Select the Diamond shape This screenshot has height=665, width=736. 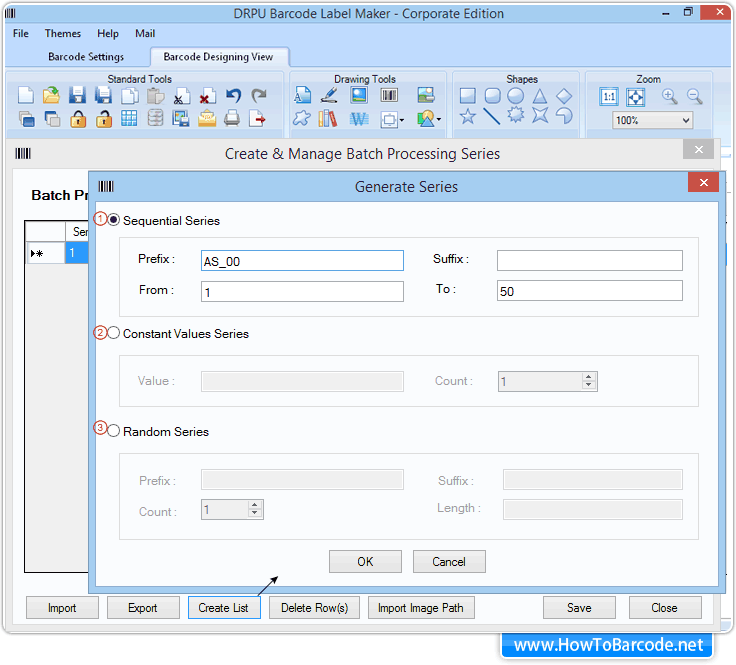(564, 96)
